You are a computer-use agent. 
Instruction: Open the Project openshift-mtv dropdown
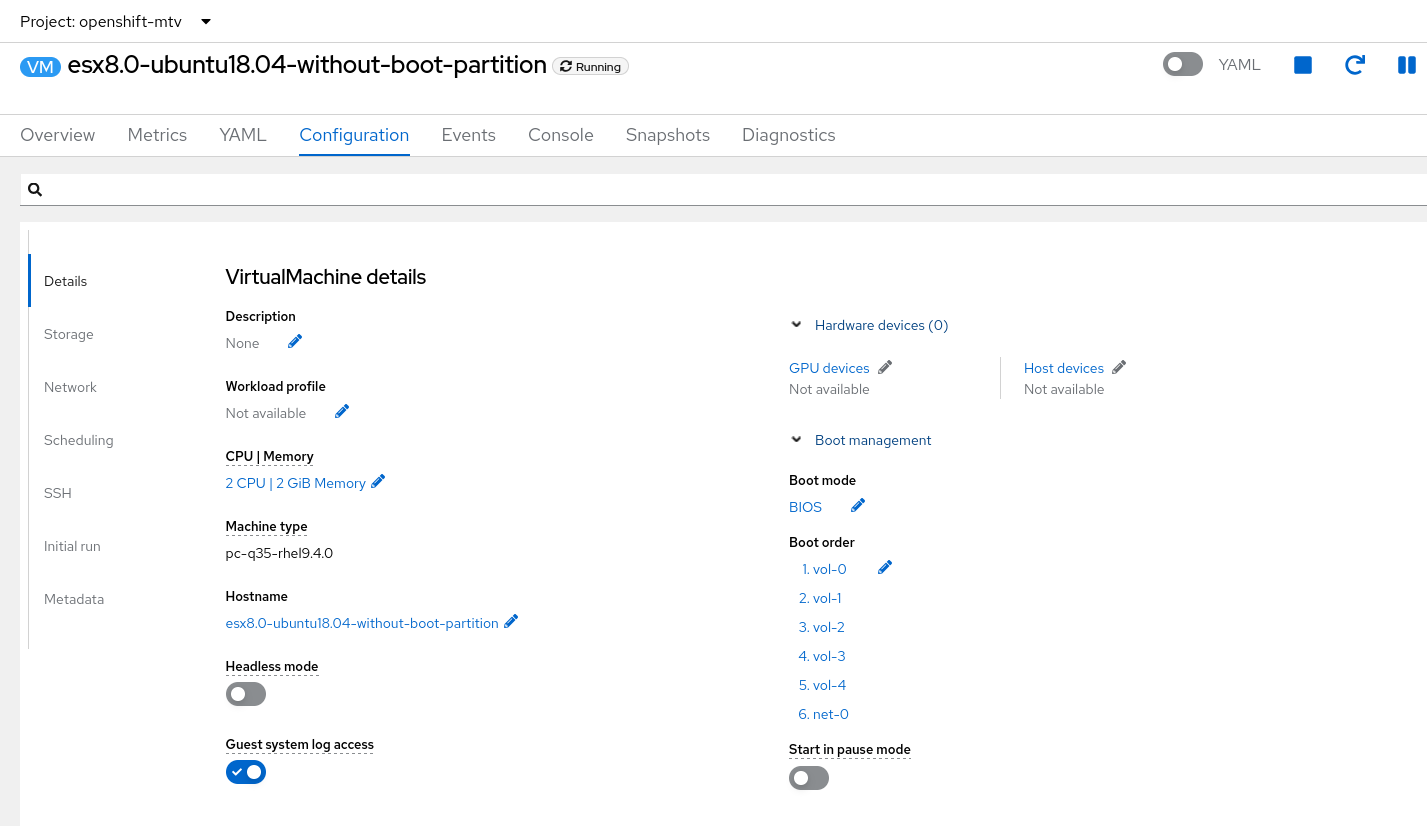click(x=116, y=21)
